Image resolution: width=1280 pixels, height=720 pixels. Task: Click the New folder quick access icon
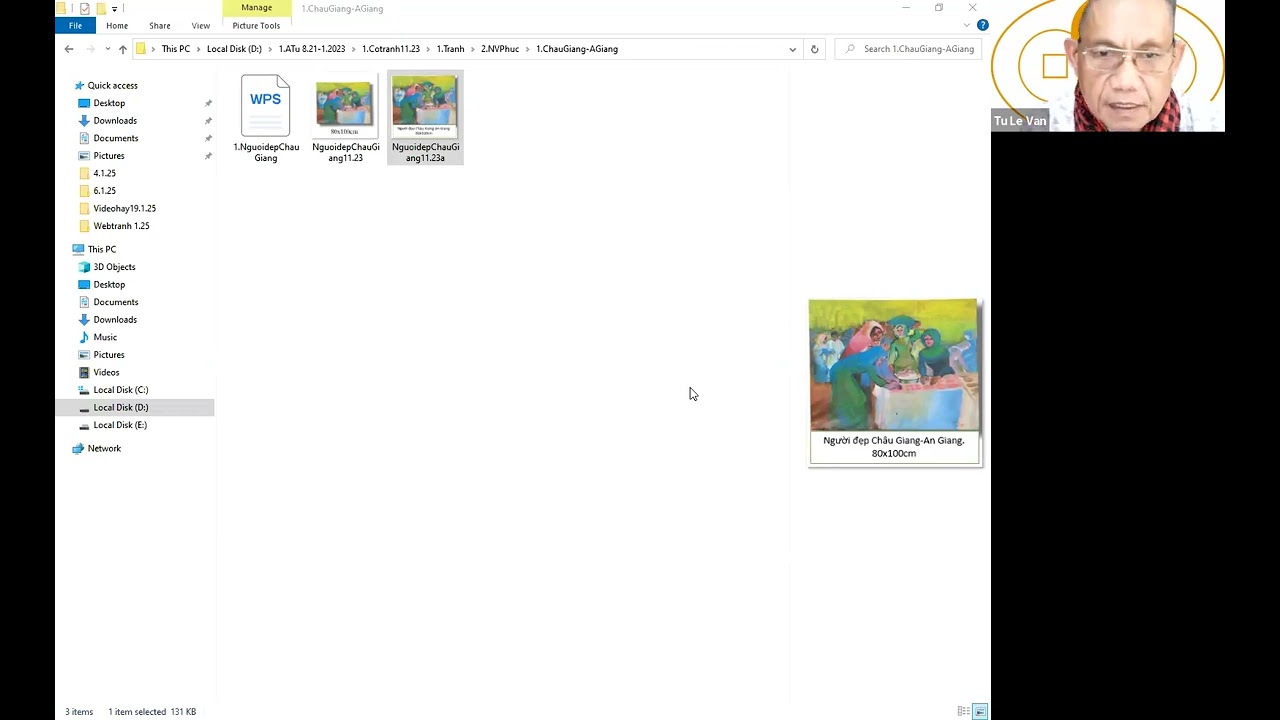[x=100, y=8]
